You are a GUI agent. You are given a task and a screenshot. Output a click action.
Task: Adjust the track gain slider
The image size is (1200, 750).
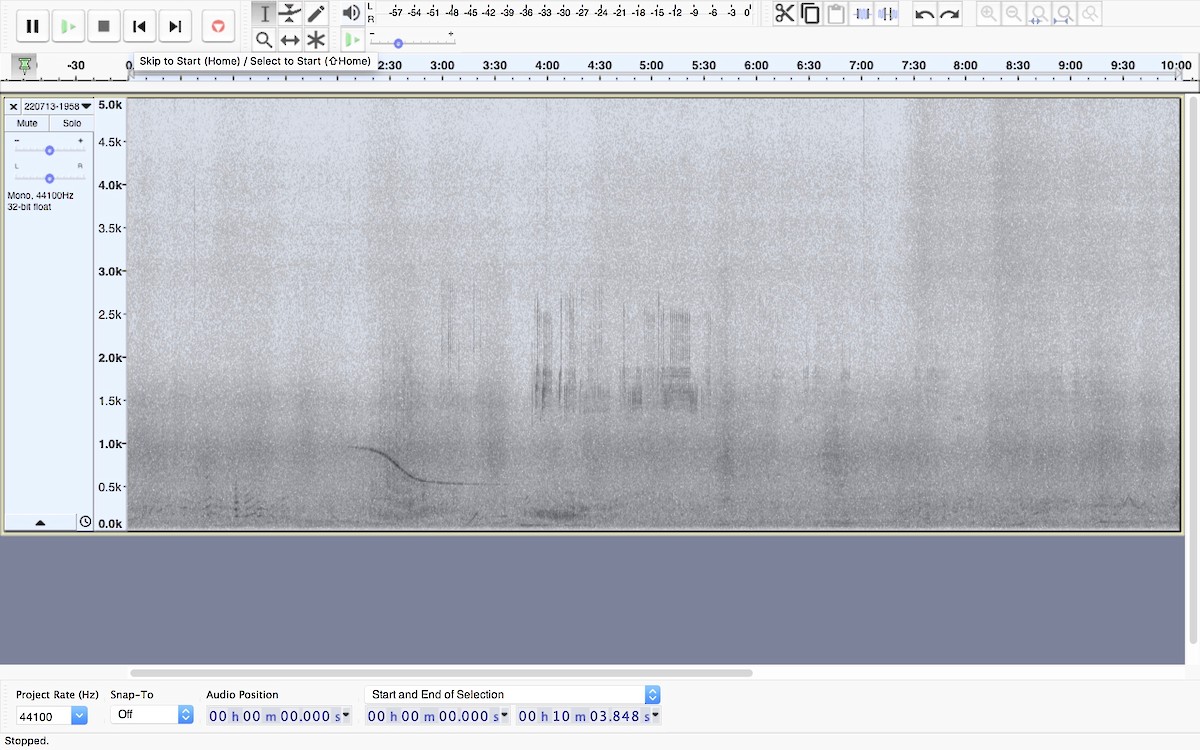pyautogui.click(x=49, y=150)
